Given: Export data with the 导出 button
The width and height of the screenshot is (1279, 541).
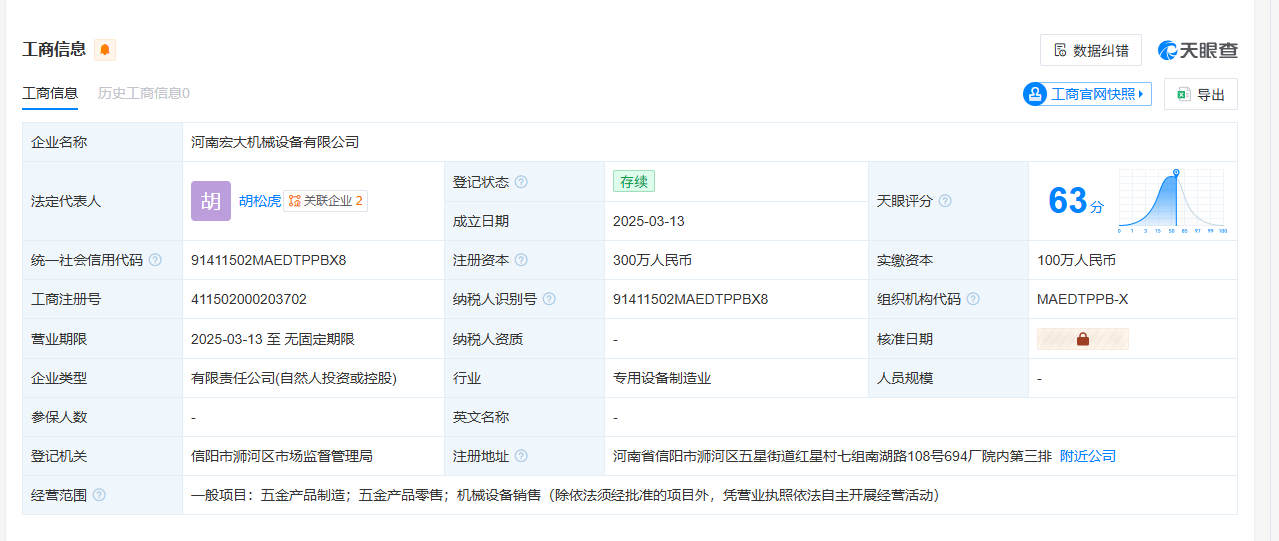Looking at the screenshot, I should [x=1200, y=94].
